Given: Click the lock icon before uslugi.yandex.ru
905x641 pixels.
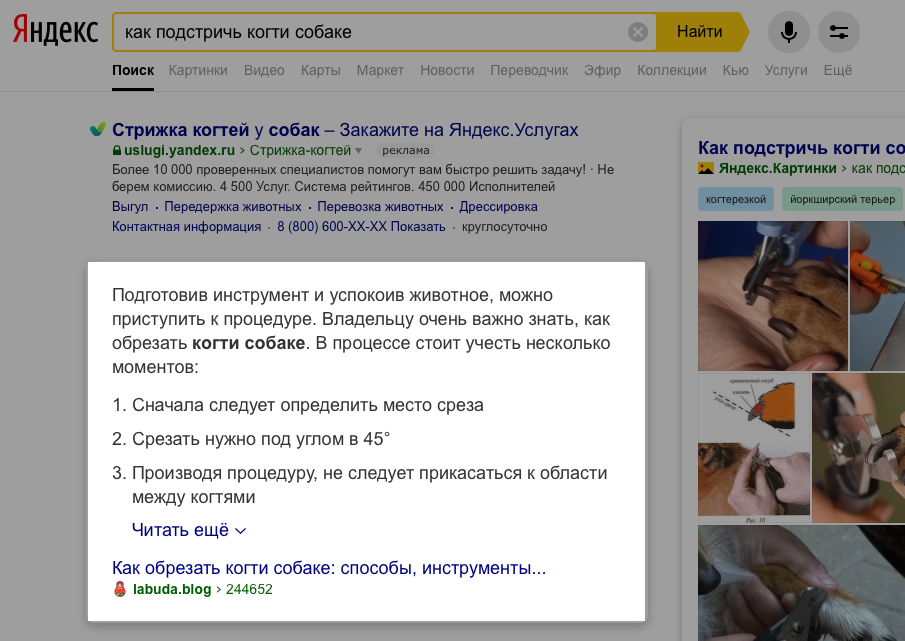Looking at the screenshot, I should [117, 151].
